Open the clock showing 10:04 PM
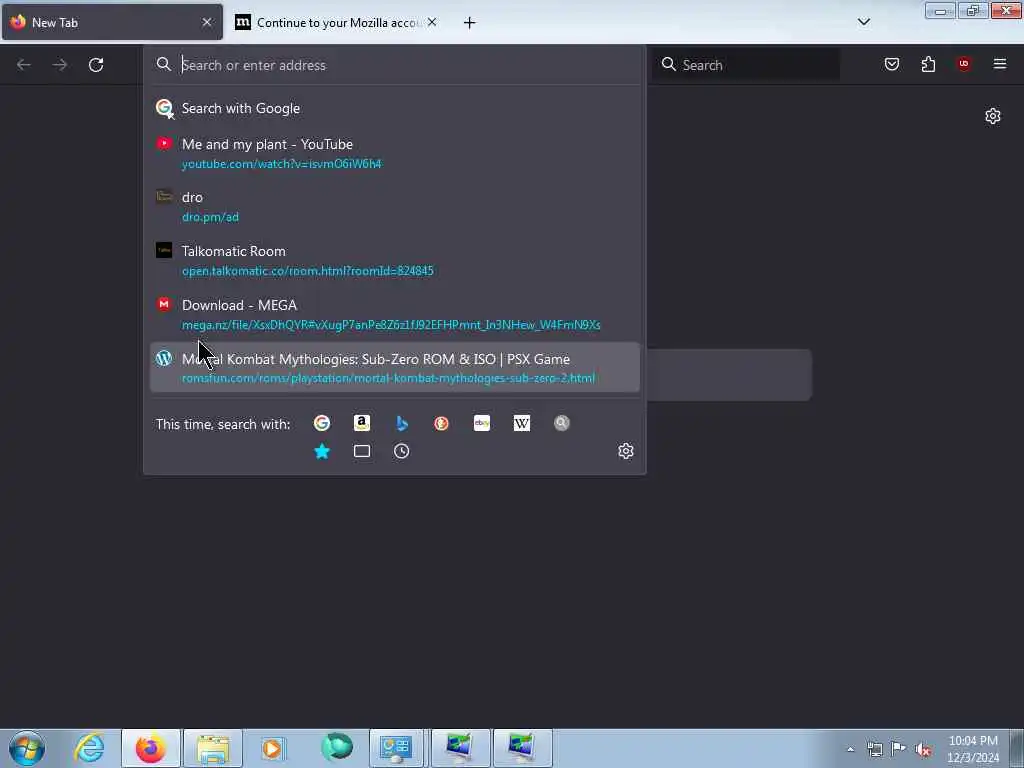Viewport: 1024px width, 768px height. pos(973,749)
